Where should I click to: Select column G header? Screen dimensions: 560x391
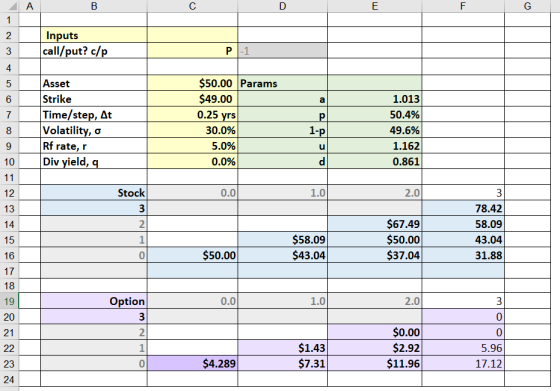tap(528, 6)
